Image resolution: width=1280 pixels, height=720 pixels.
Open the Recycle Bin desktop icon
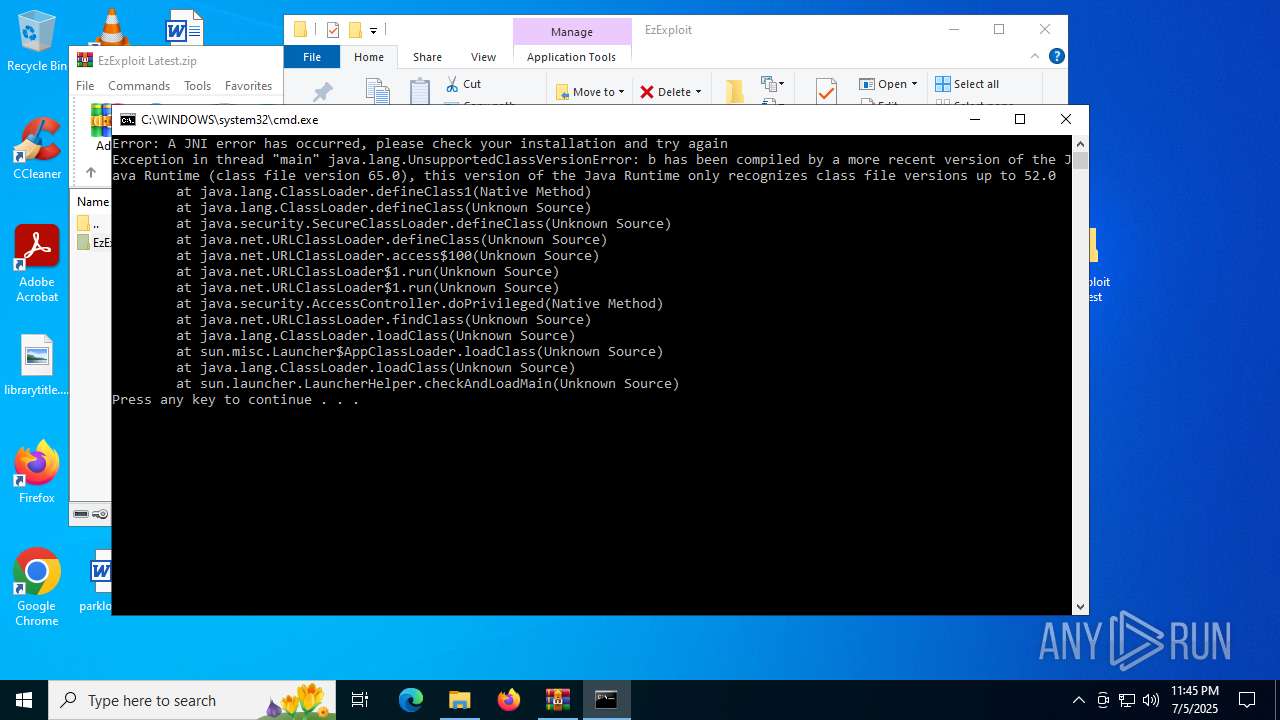(36, 40)
